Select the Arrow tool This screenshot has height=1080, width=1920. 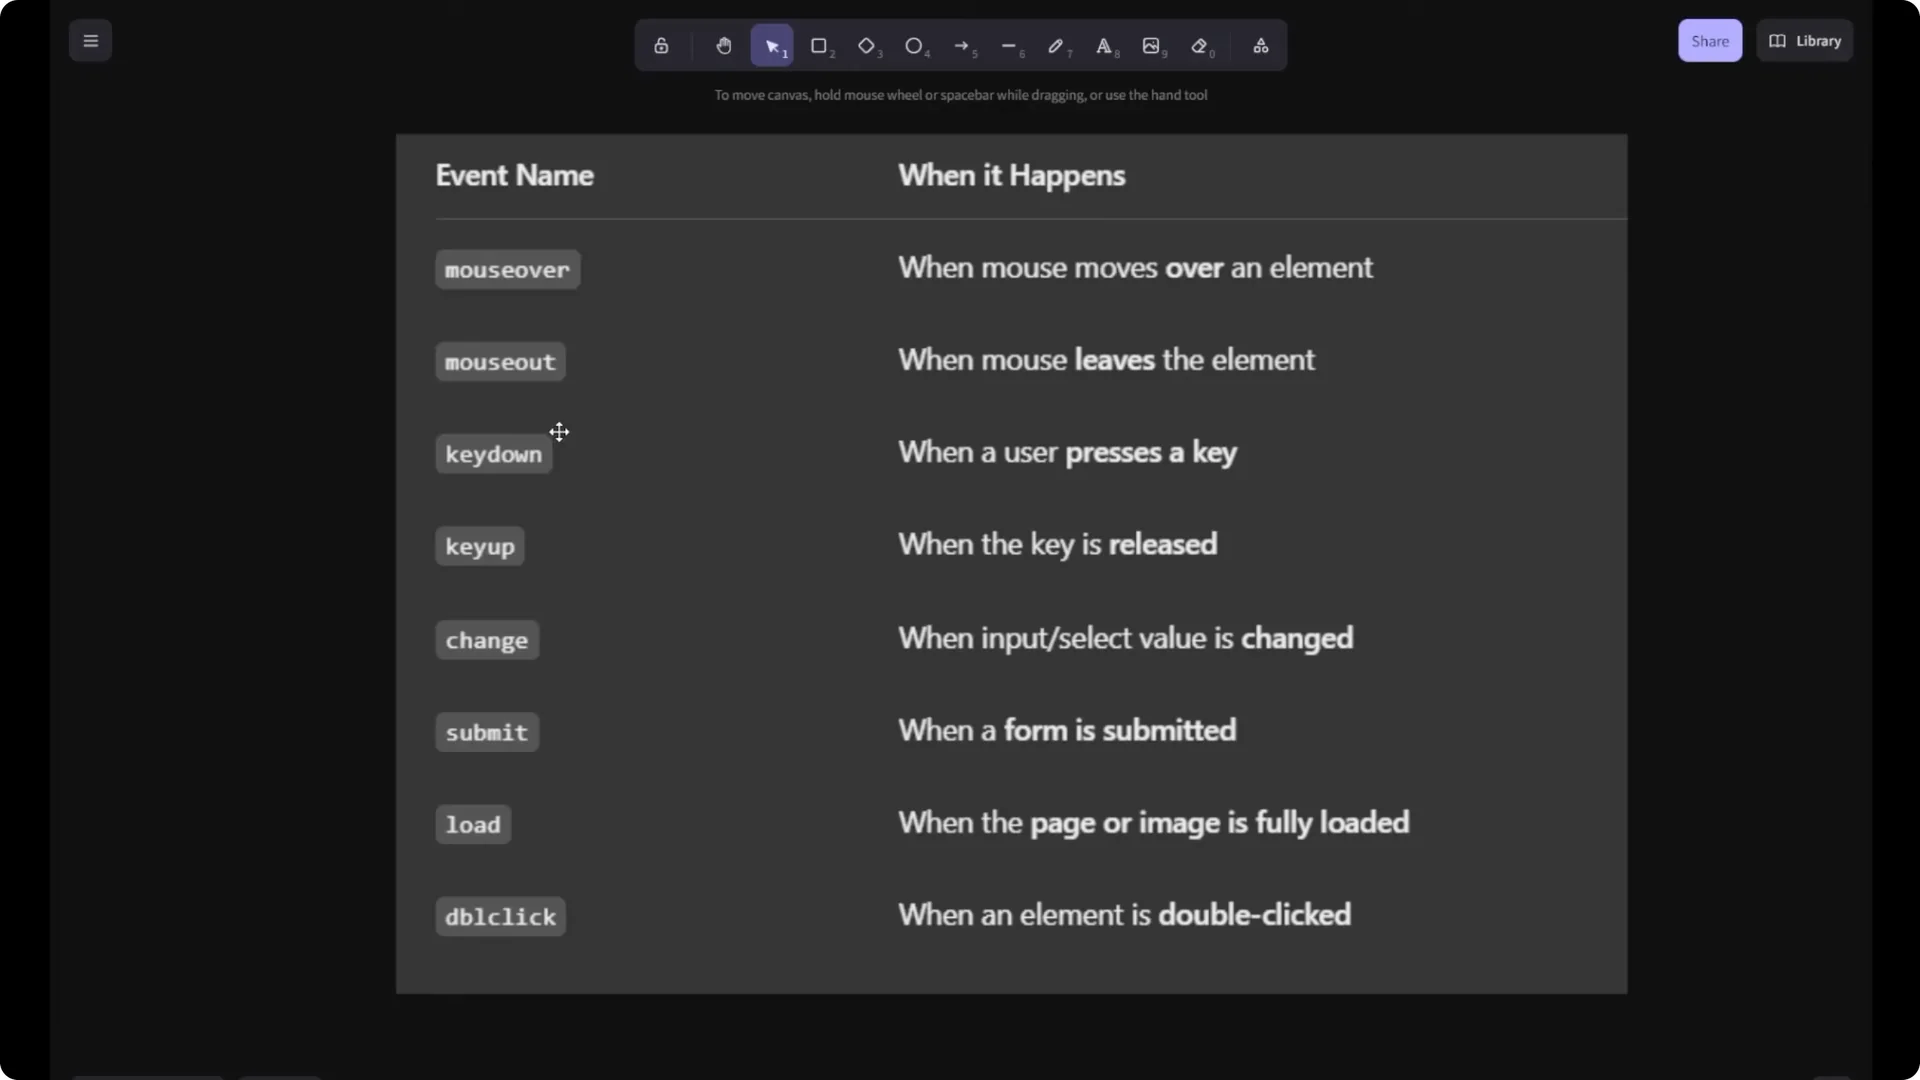point(963,45)
